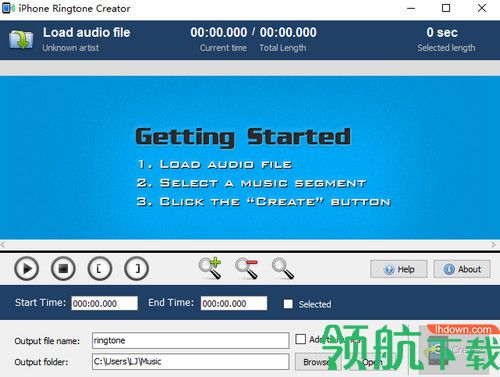Maximize the iPhone Ringtone Creator window
Image resolution: width=500 pixels, height=377 pixels.
[446, 8]
